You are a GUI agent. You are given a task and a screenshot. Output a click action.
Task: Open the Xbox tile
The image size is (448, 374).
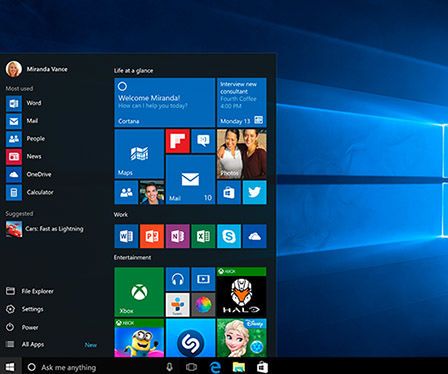pos(139,292)
